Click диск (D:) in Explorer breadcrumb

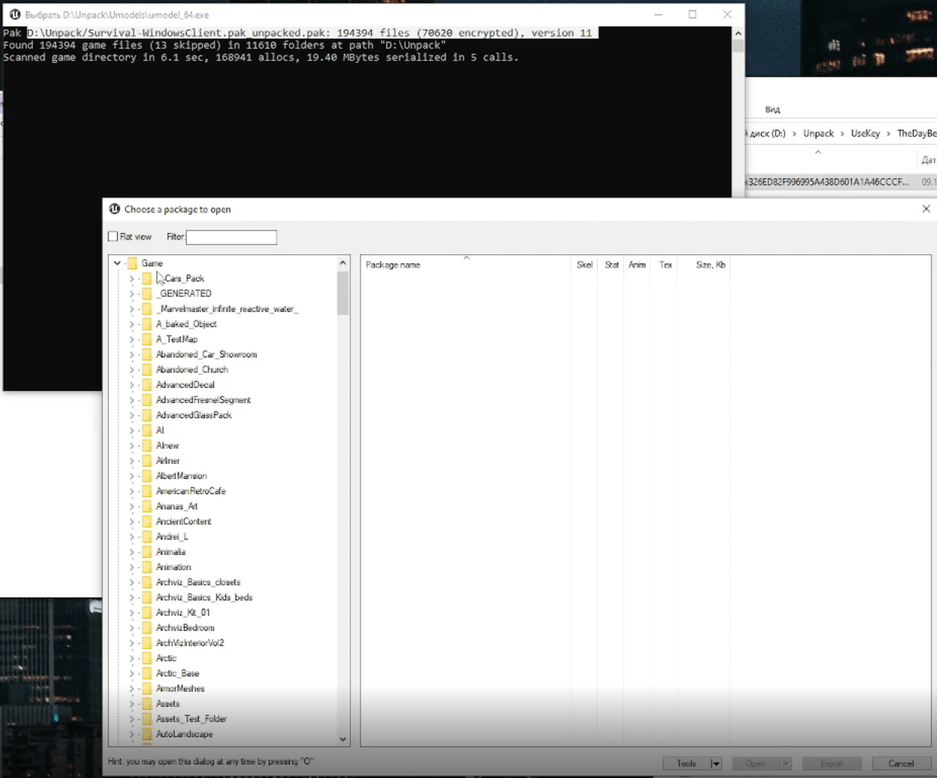click(x=767, y=133)
